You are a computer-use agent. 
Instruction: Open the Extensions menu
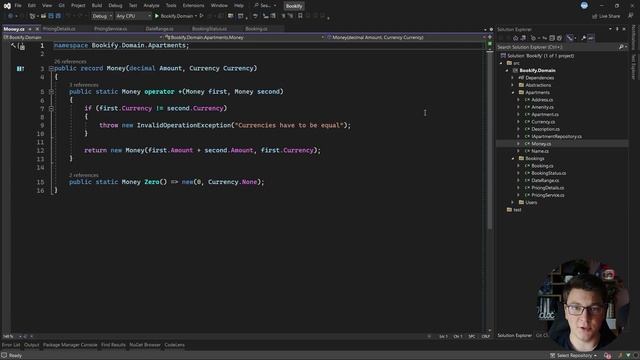tap(193, 6)
